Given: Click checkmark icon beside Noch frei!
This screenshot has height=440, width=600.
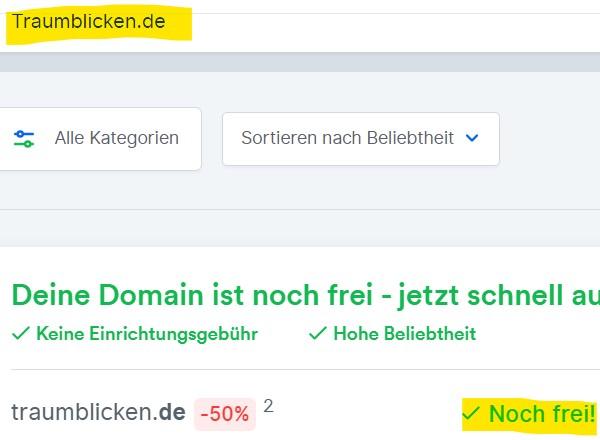Looking at the screenshot, I should [471, 414].
